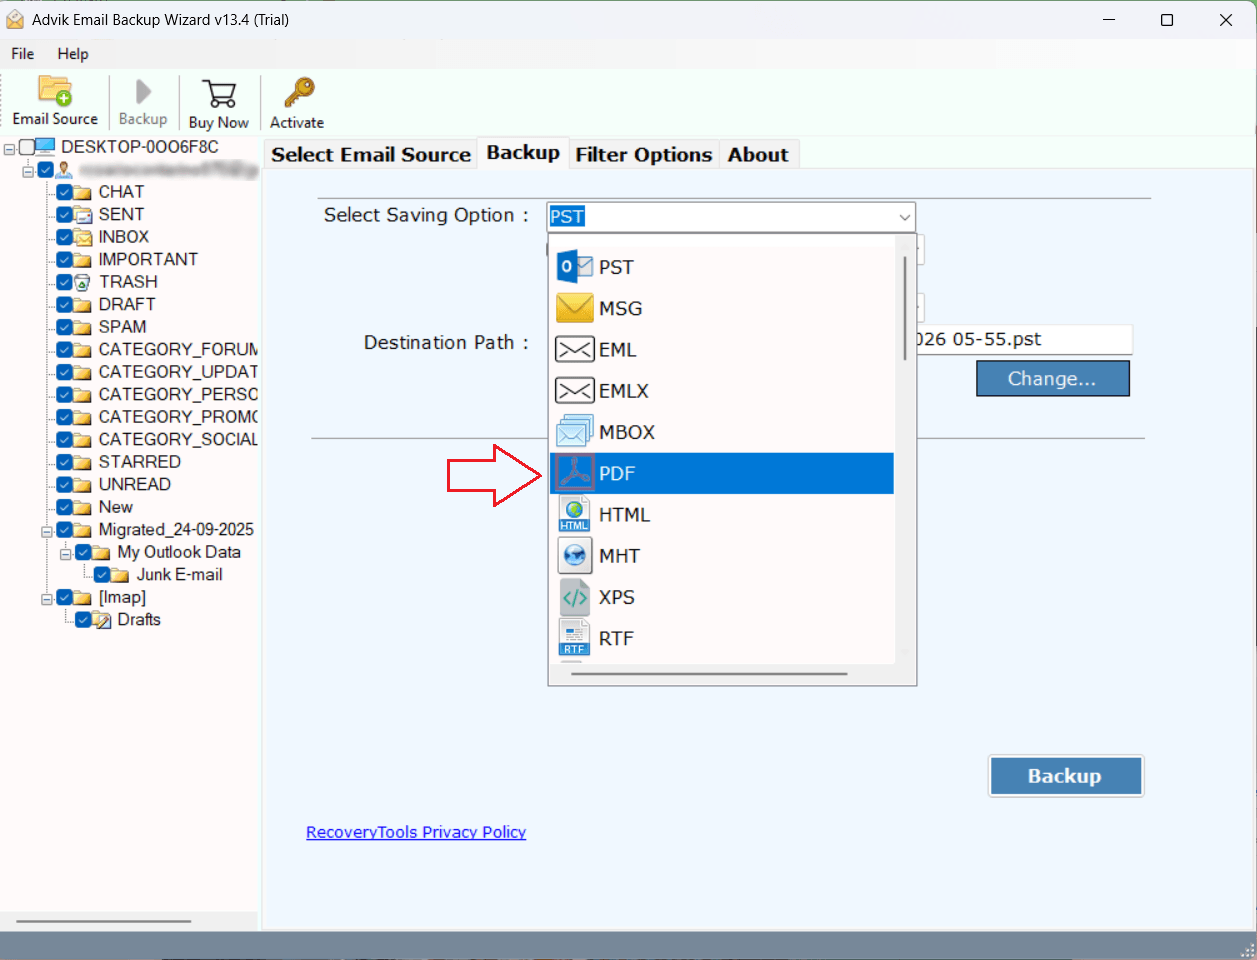Uncheck the New folder checkbox
Screen dimensions: 1257x960
pyautogui.click(x=64, y=507)
